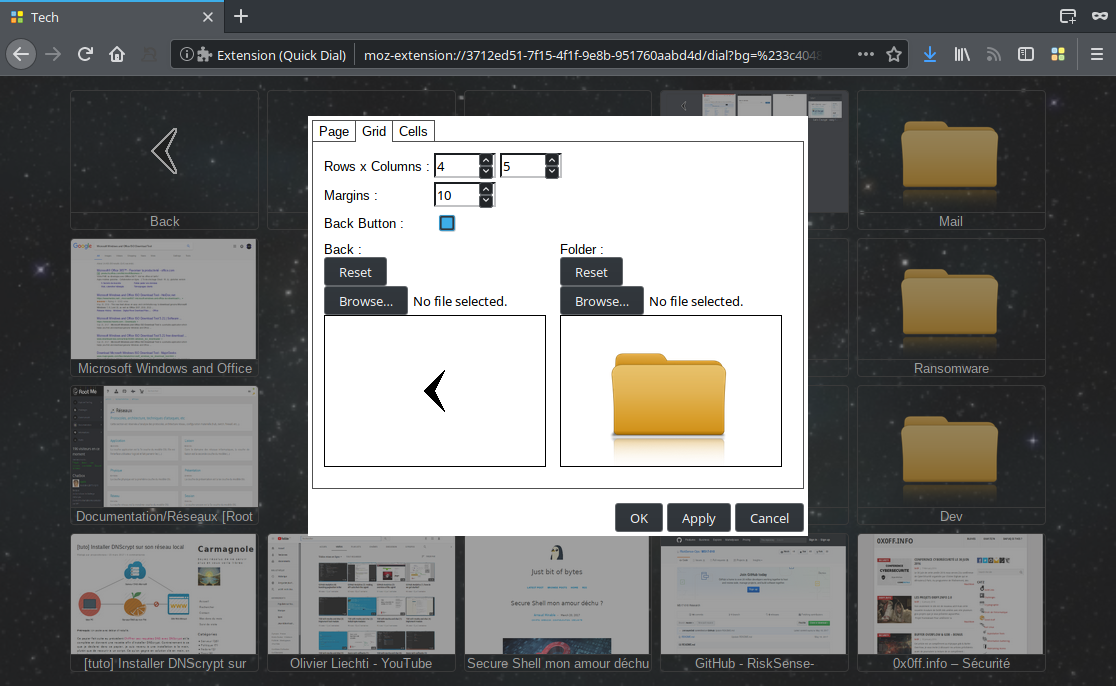Open the Library bookshelf icon

(962, 54)
